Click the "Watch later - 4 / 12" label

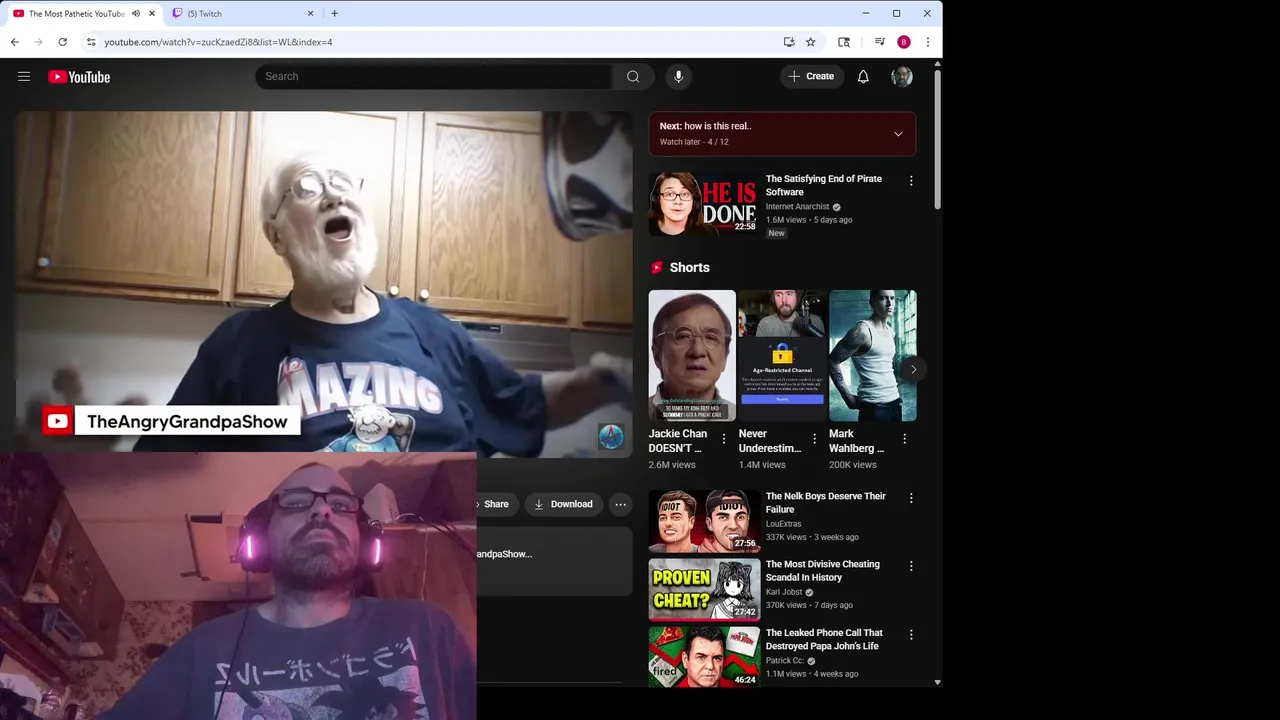coord(694,142)
